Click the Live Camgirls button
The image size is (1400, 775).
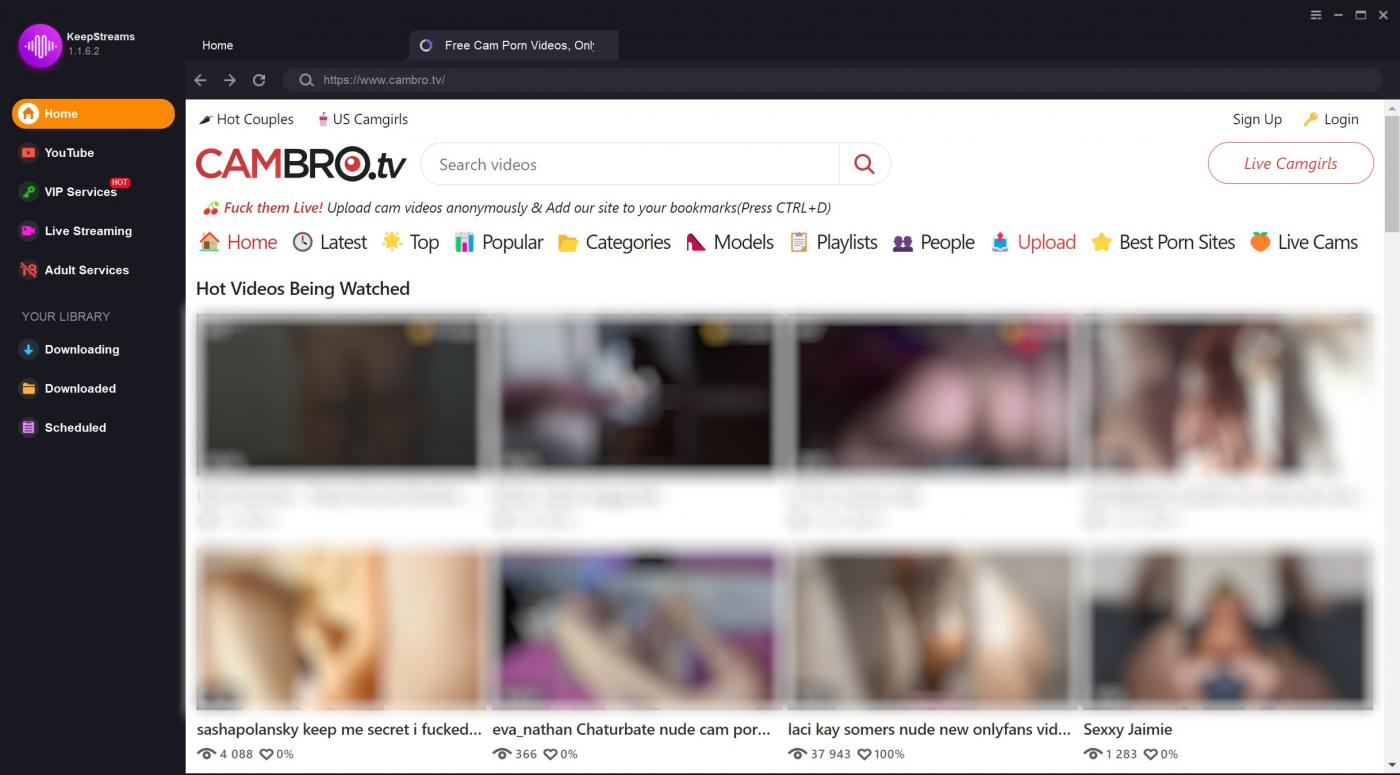(1290, 164)
